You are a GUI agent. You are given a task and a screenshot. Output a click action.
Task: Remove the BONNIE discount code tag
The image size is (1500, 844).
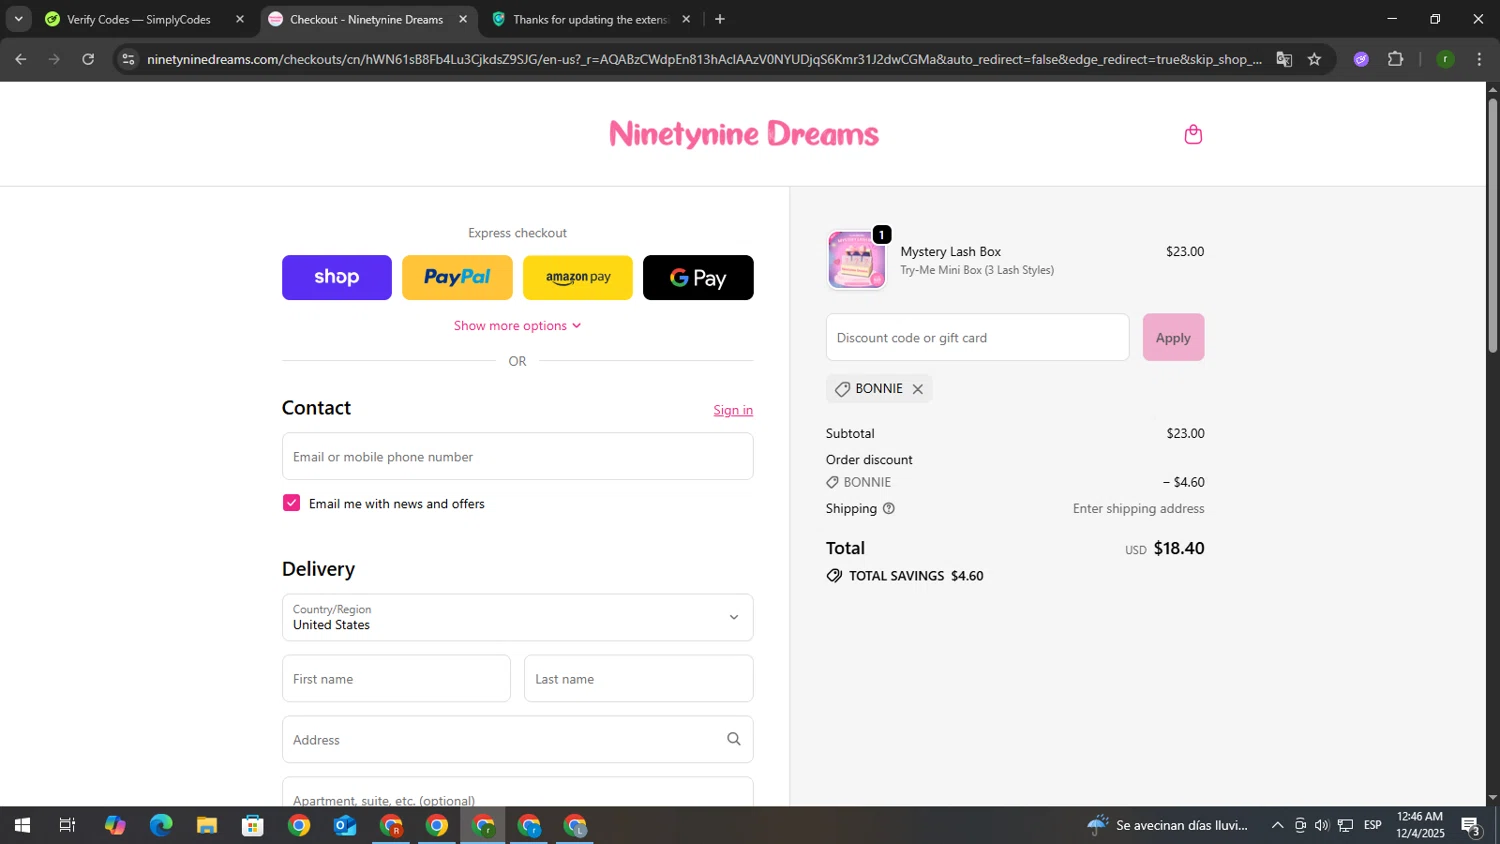(917, 389)
